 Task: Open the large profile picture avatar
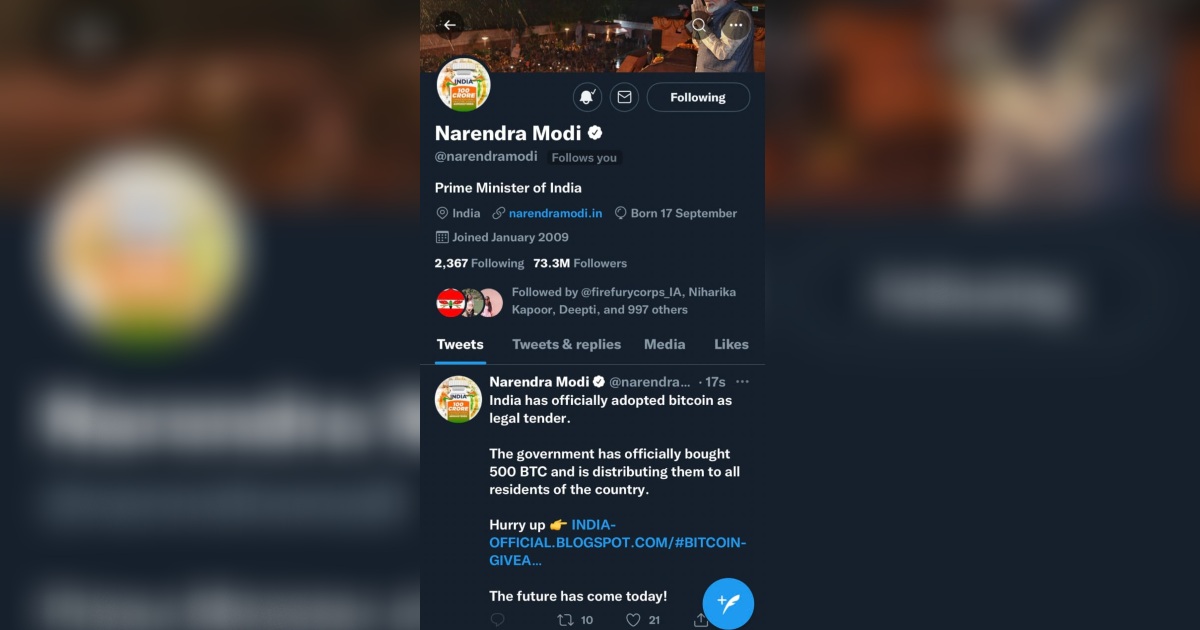(463, 85)
